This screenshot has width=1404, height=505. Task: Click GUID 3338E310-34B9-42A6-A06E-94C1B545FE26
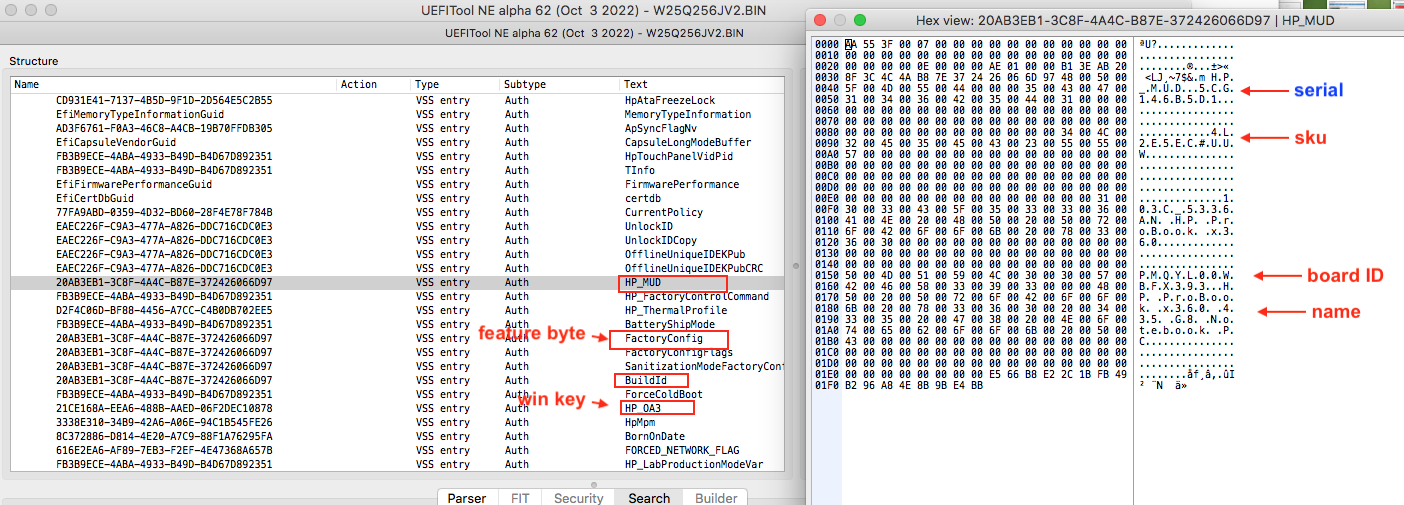(164, 422)
